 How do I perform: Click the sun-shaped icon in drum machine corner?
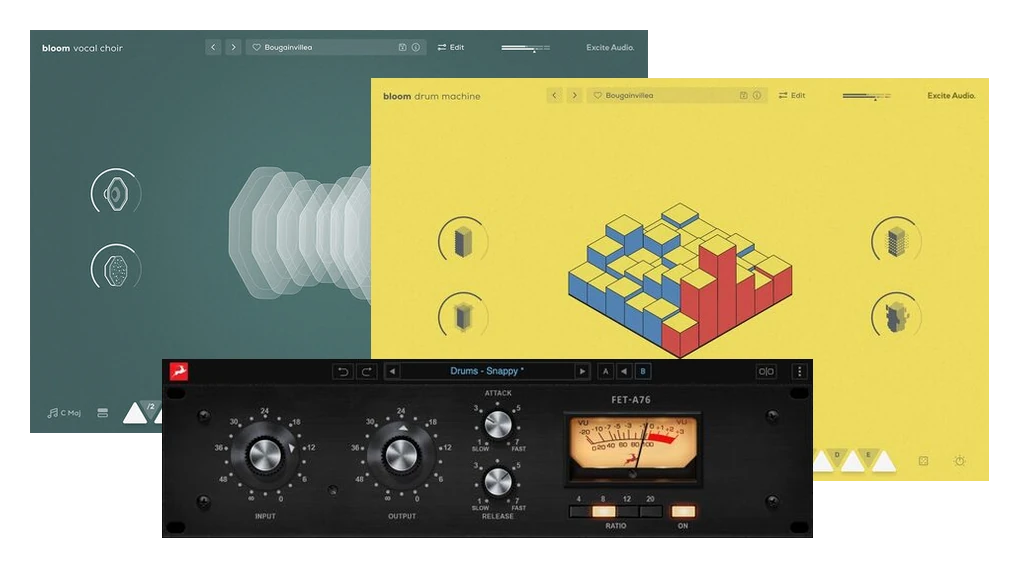click(x=960, y=461)
